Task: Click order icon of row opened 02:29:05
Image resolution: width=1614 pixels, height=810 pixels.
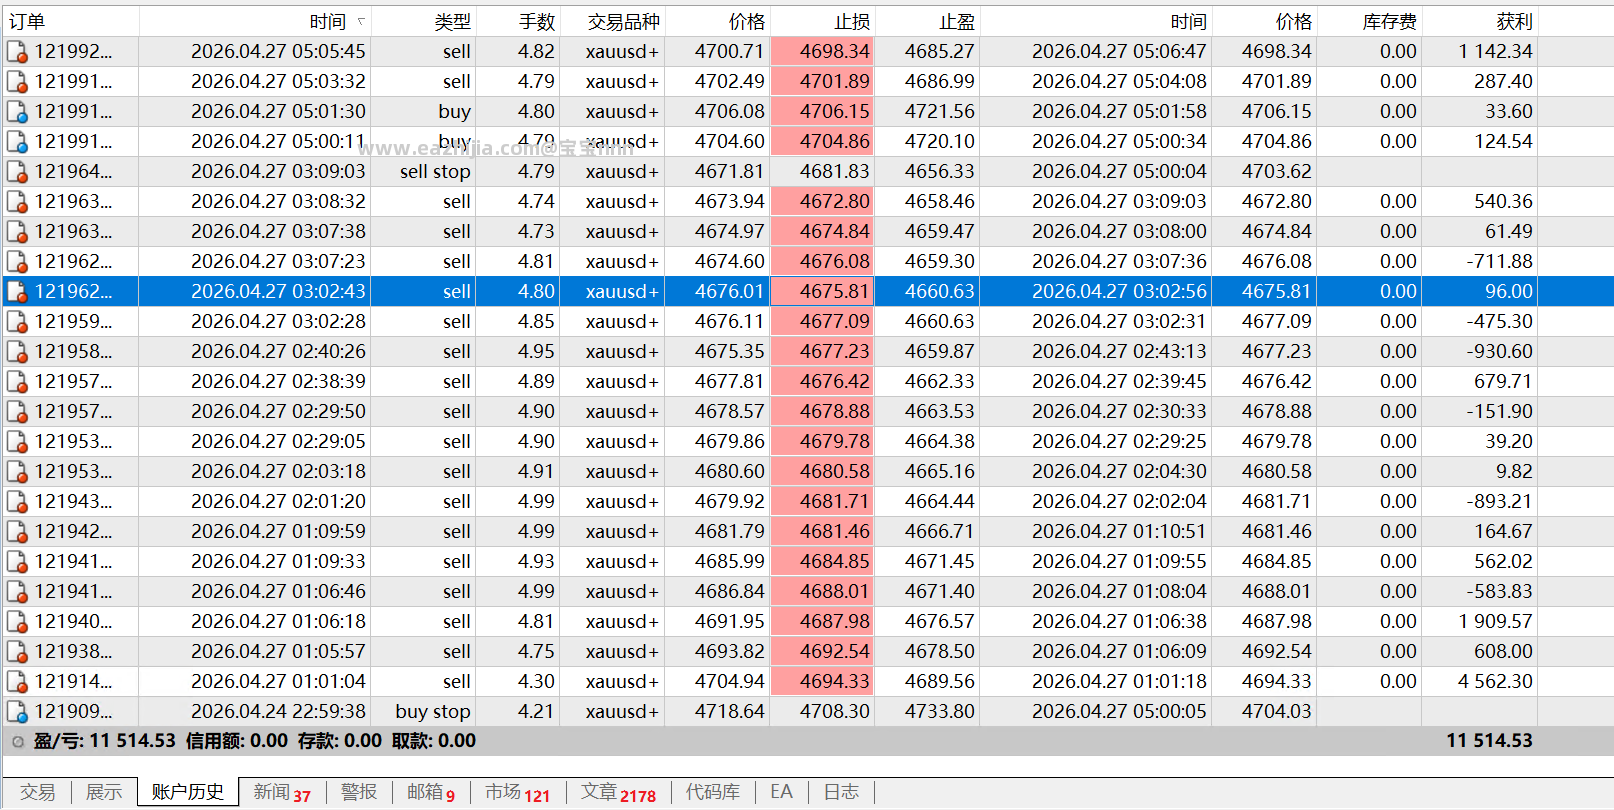Action: click(17, 442)
